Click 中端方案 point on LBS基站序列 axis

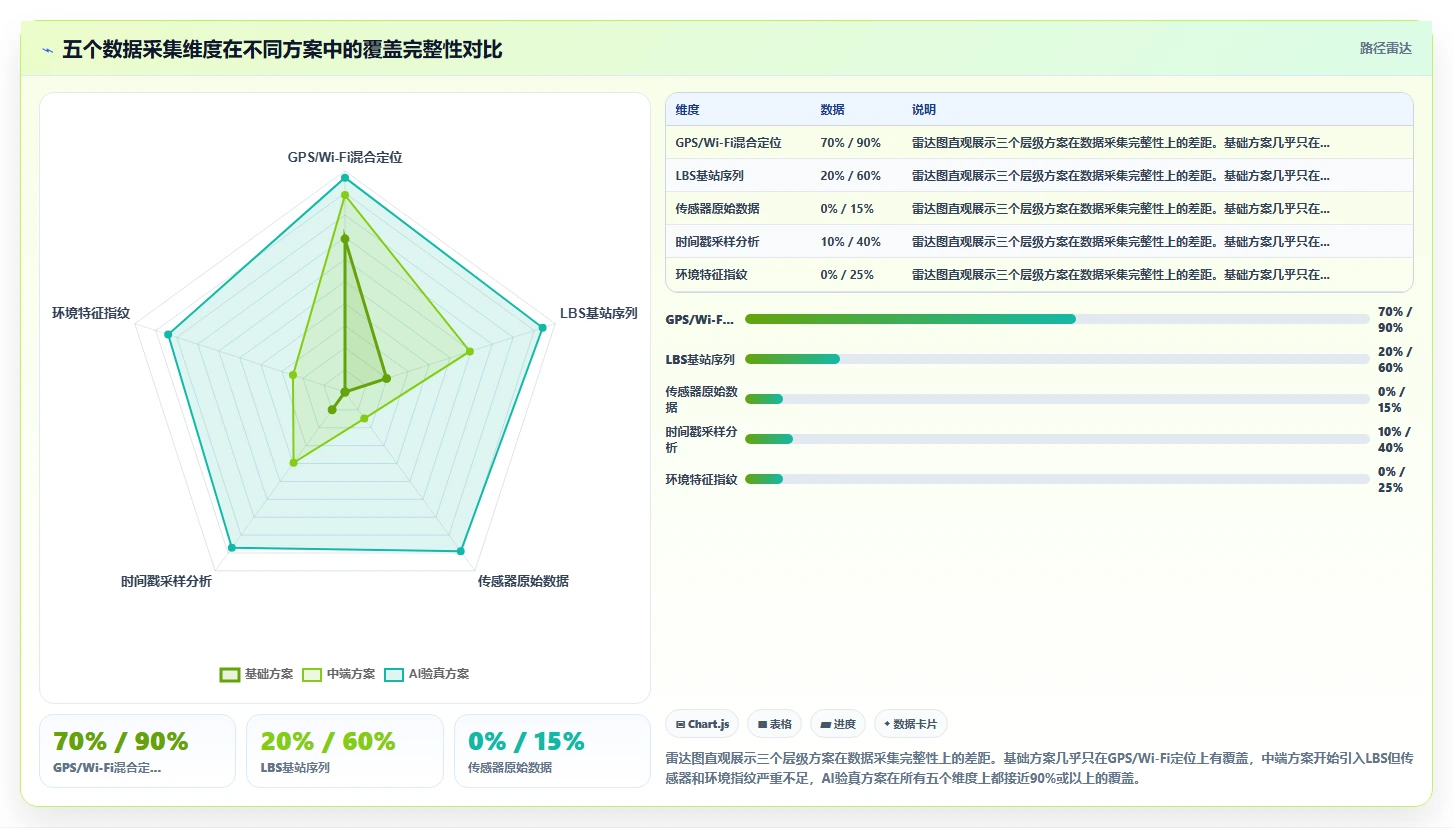click(469, 351)
